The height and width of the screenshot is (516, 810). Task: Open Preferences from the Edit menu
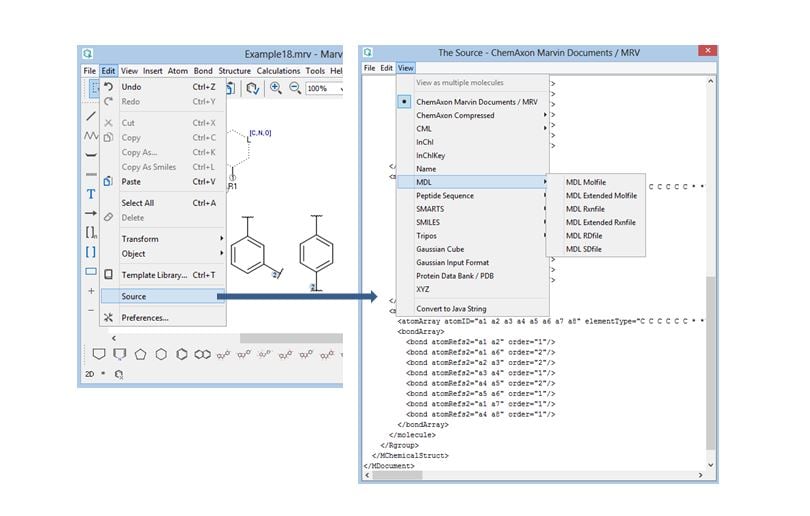click(146, 318)
